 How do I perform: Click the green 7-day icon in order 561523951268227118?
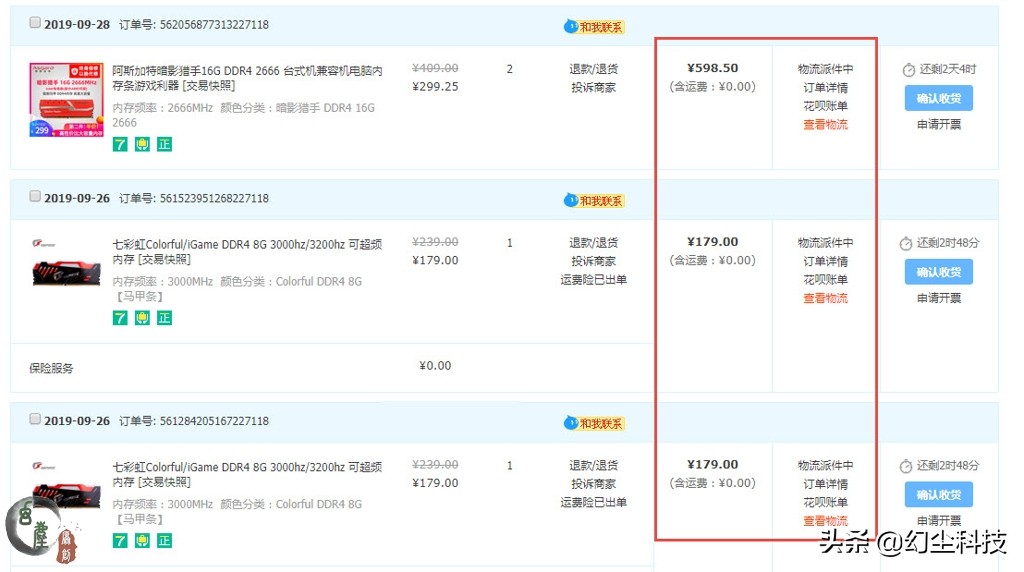point(120,318)
